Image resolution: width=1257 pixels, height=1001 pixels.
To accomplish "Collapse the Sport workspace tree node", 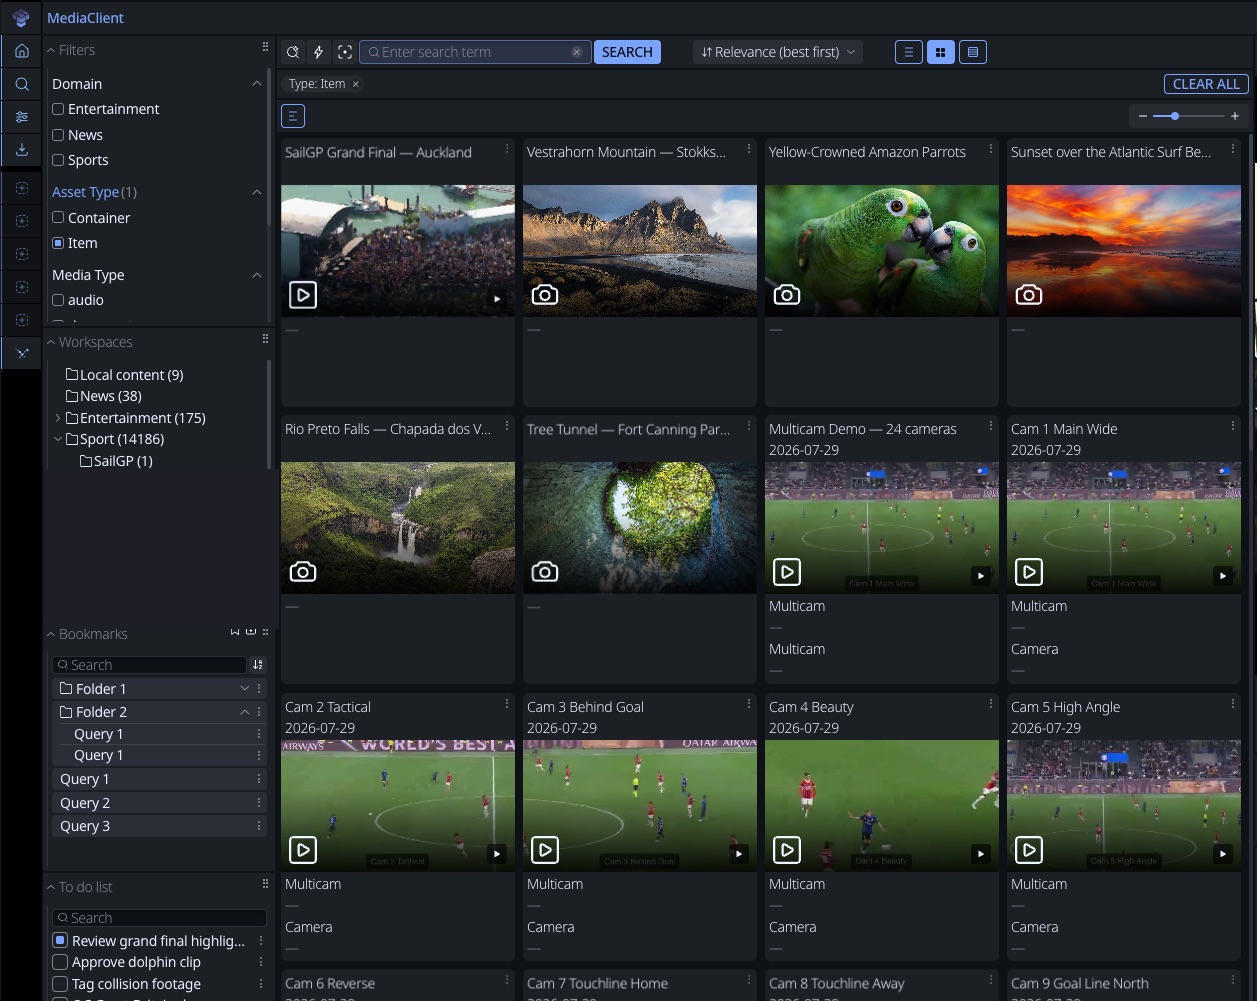I will (x=58, y=439).
